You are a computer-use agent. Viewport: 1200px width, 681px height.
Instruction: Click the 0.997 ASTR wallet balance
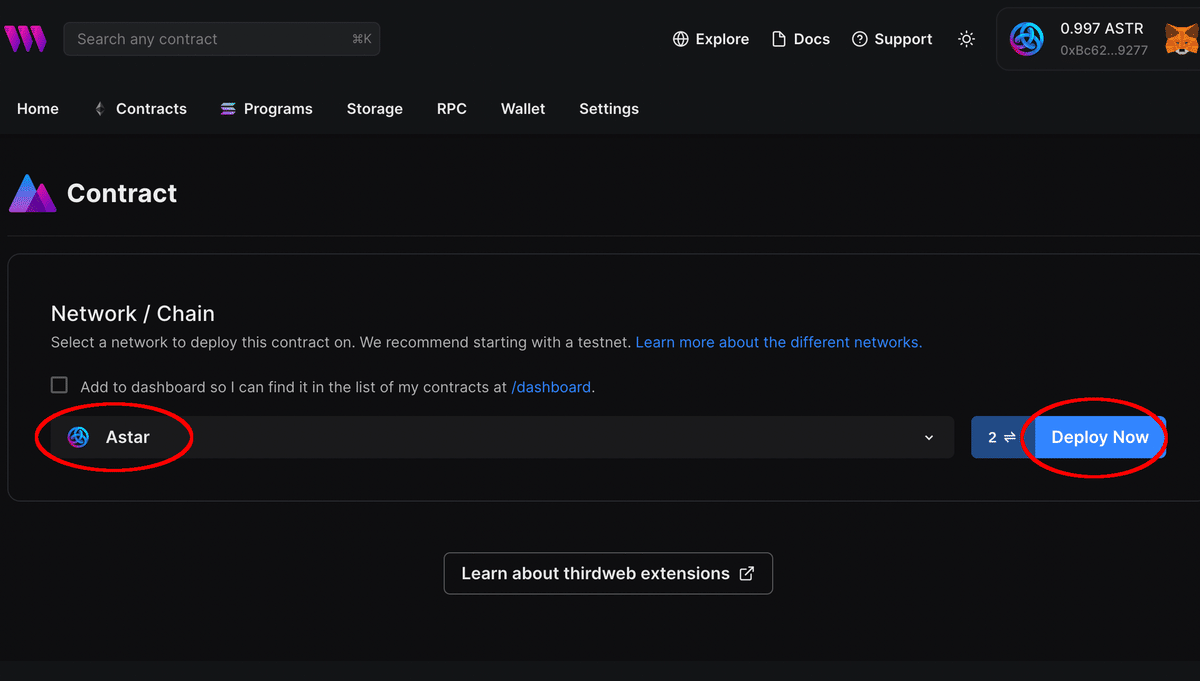1102,29
